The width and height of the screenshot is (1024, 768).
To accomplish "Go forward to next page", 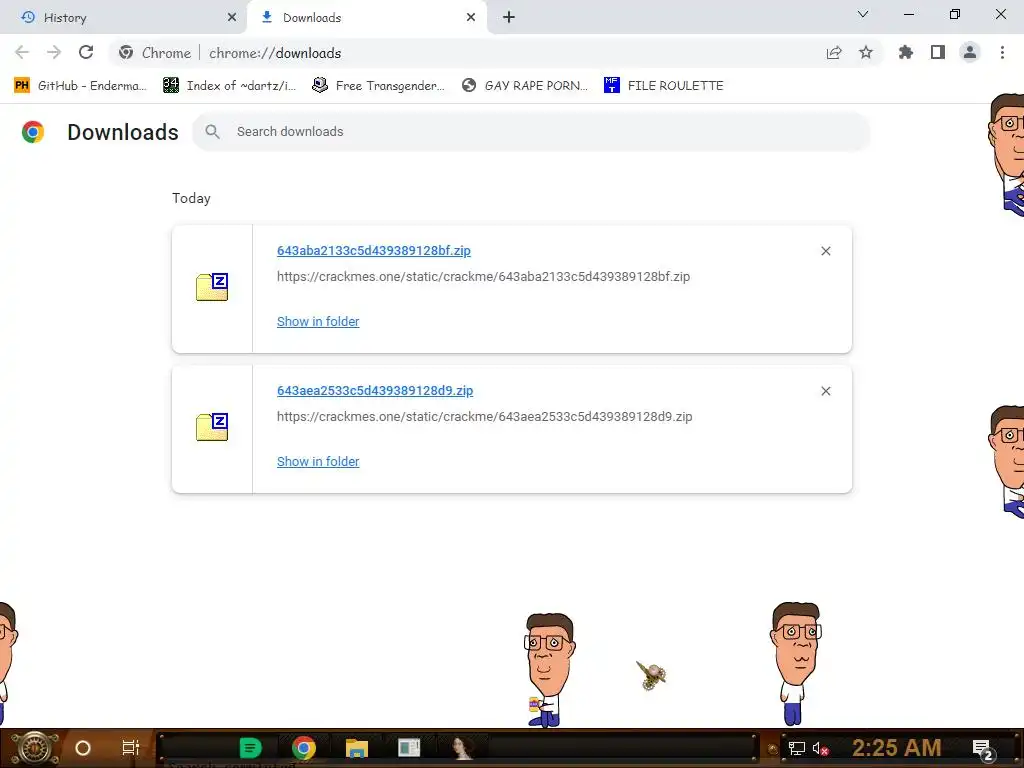I will pyautogui.click(x=54, y=53).
